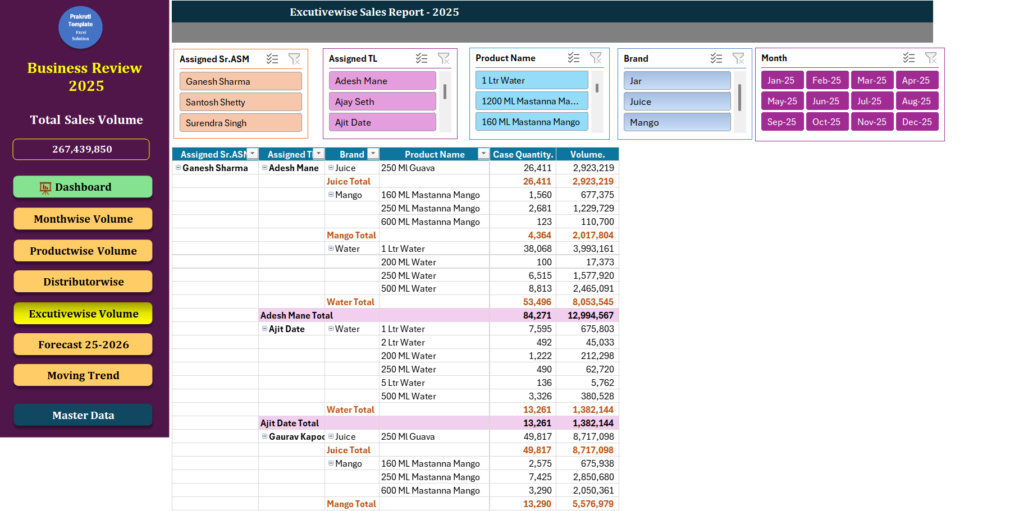Image resolution: width=1024 pixels, height=511 pixels.
Task: Collapse Mango brand under Adesh Mane
Action: pos(330,195)
